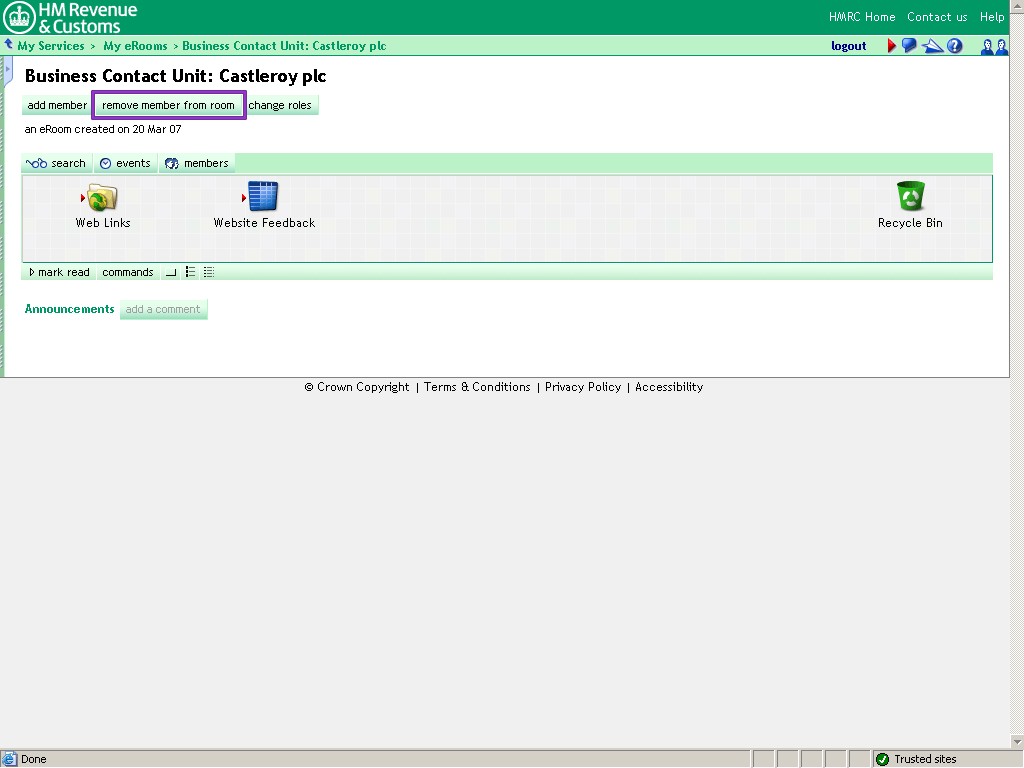This screenshot has width=1024, height=768.
Task: Click the Trusted sites status bar zone
Action: click(924, 759)
